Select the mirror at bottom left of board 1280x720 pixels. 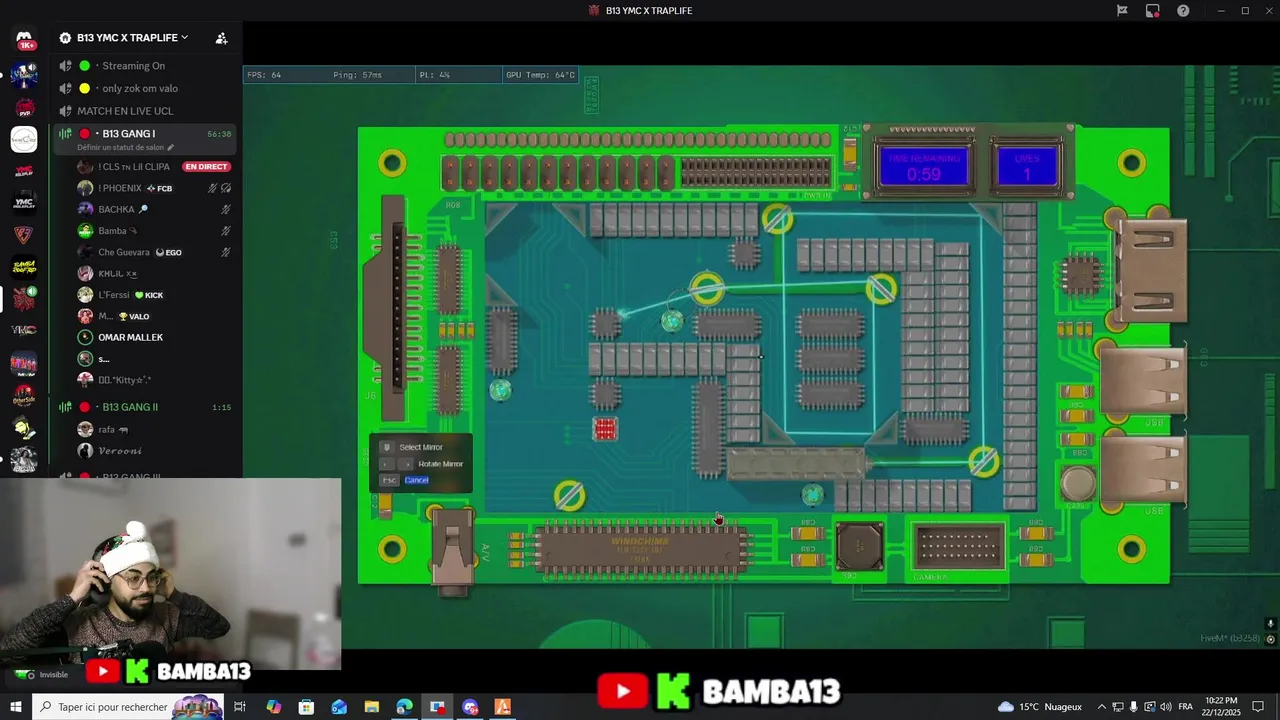(569, 495)
